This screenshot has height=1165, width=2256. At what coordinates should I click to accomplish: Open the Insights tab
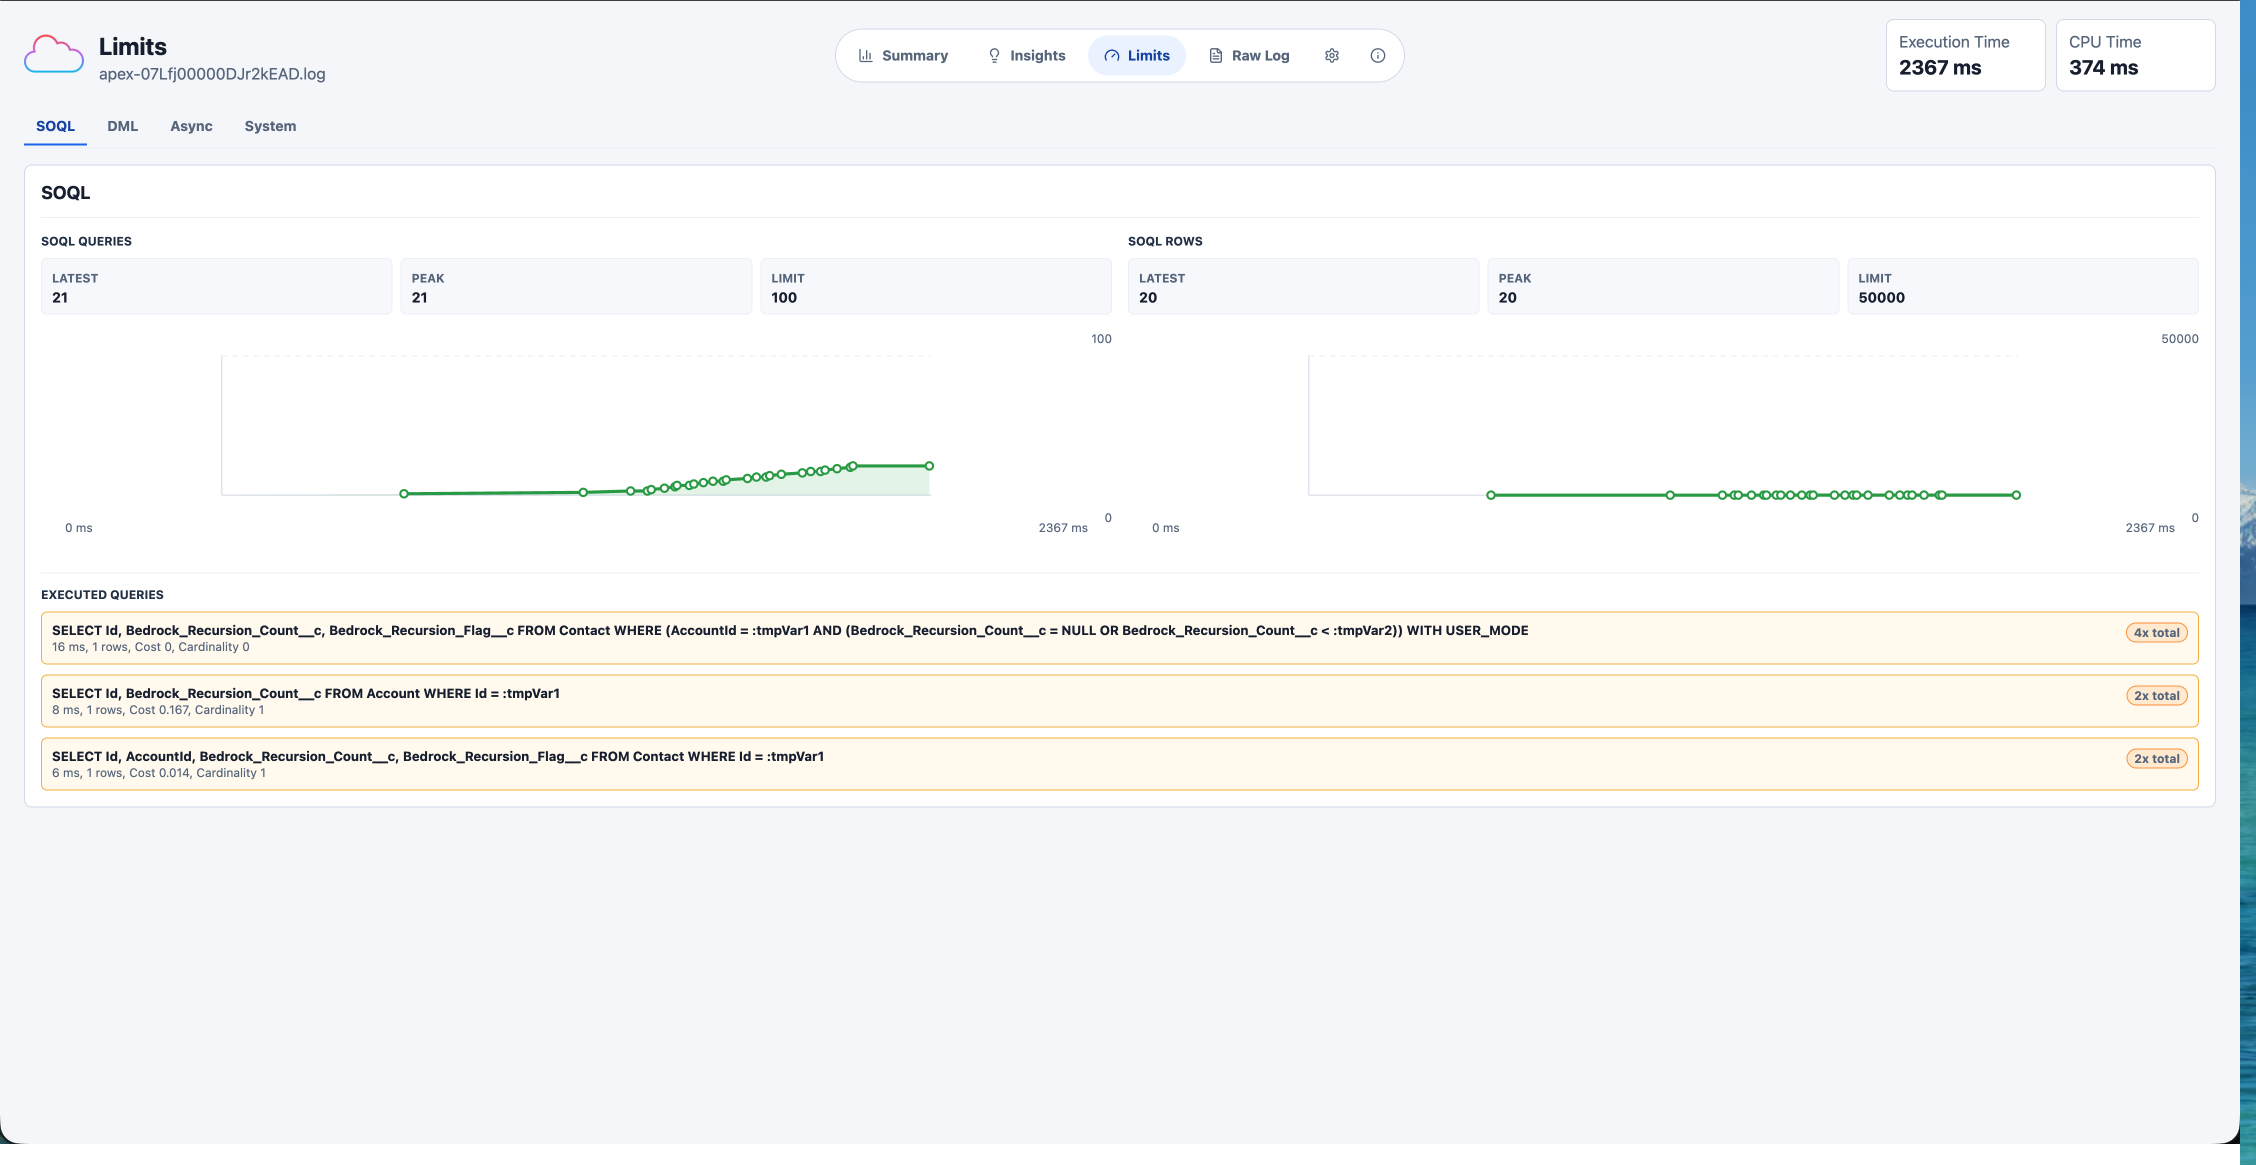click(x=1026, y=56)
